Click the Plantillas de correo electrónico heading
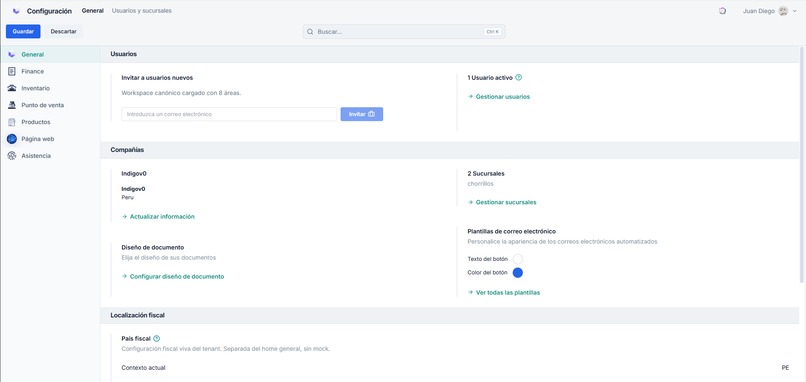Screen dimensions: 806x382 tap(511, 232)
